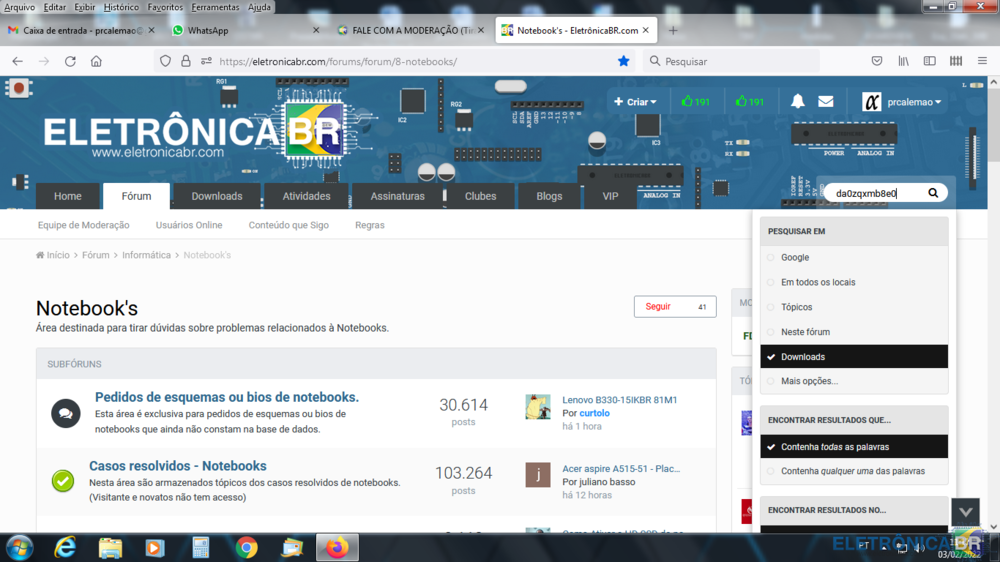Open the Assinaturas tab
1000x562 pixels.
pyautogui.click(x=397, y=196)
